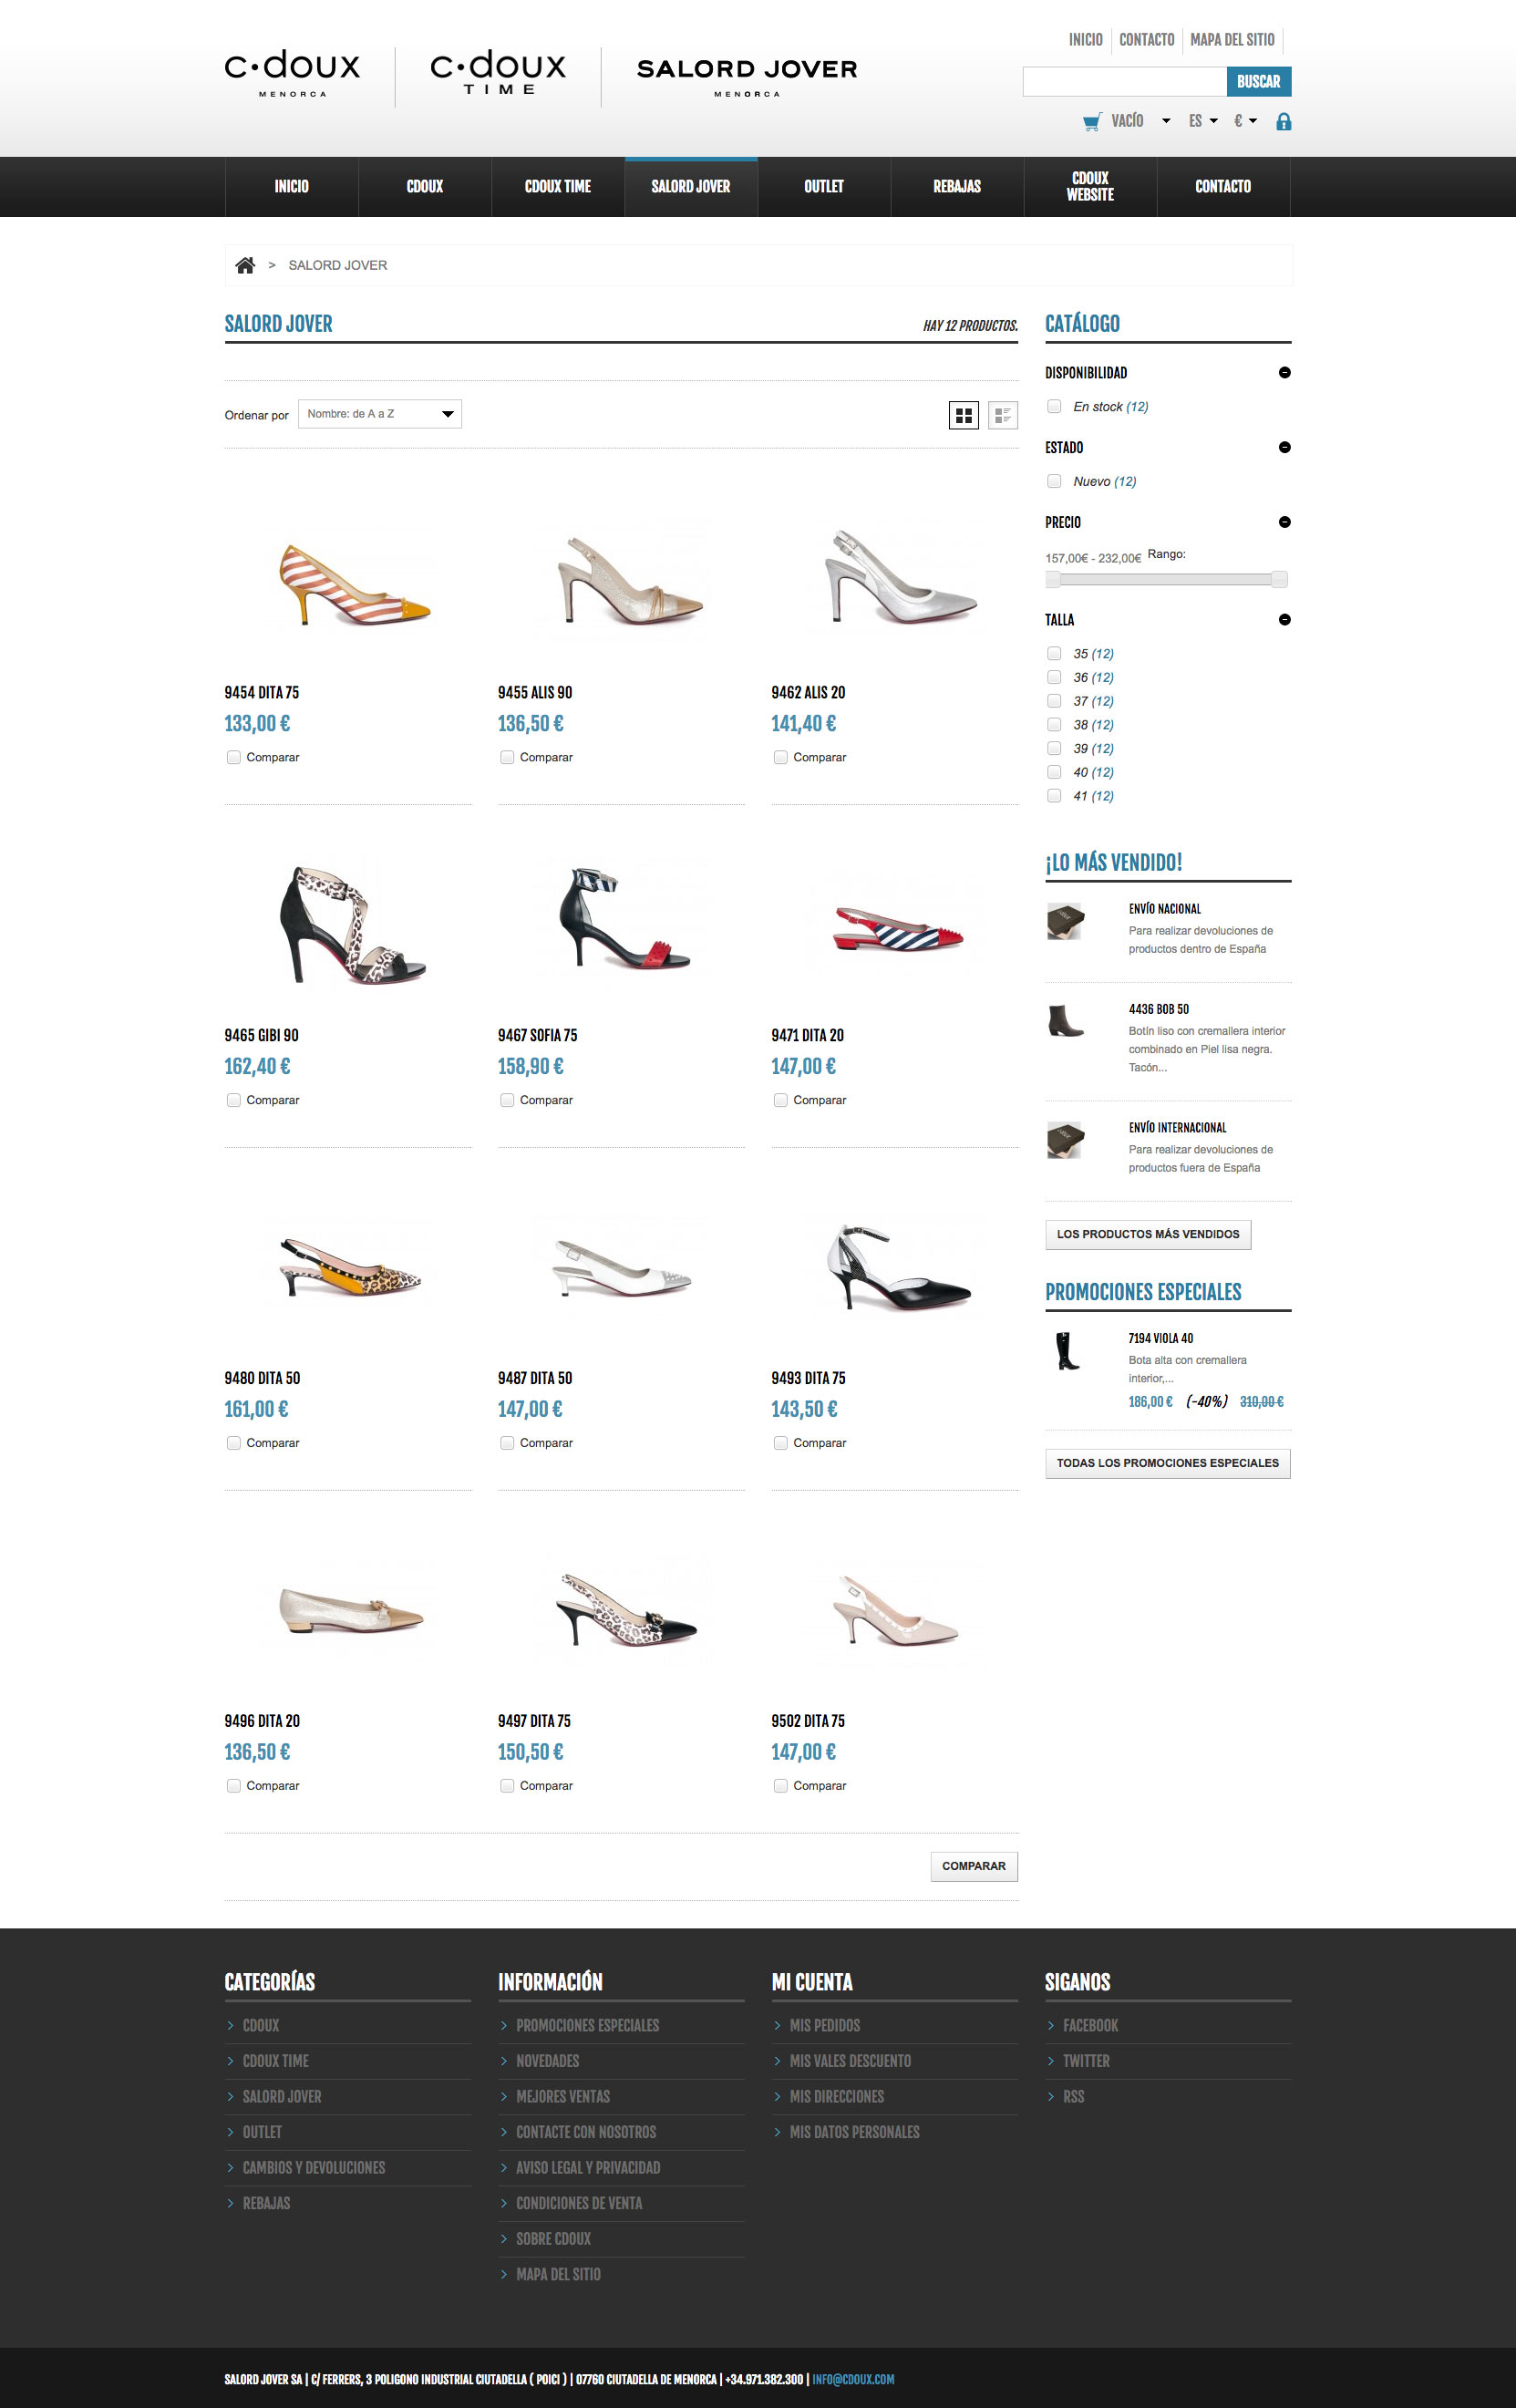Open the Envío Nacional box thumbnail
Viewport: 1516px width, 2408px height.
tap(1065, 921)
